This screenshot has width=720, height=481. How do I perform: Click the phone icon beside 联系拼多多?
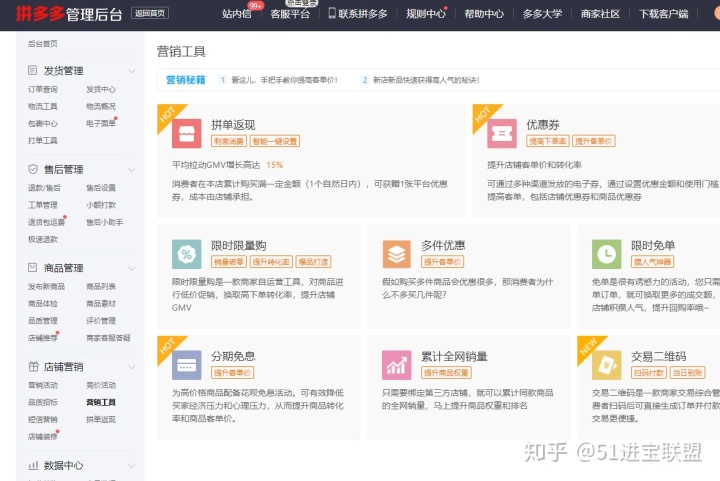pos(332,13)
